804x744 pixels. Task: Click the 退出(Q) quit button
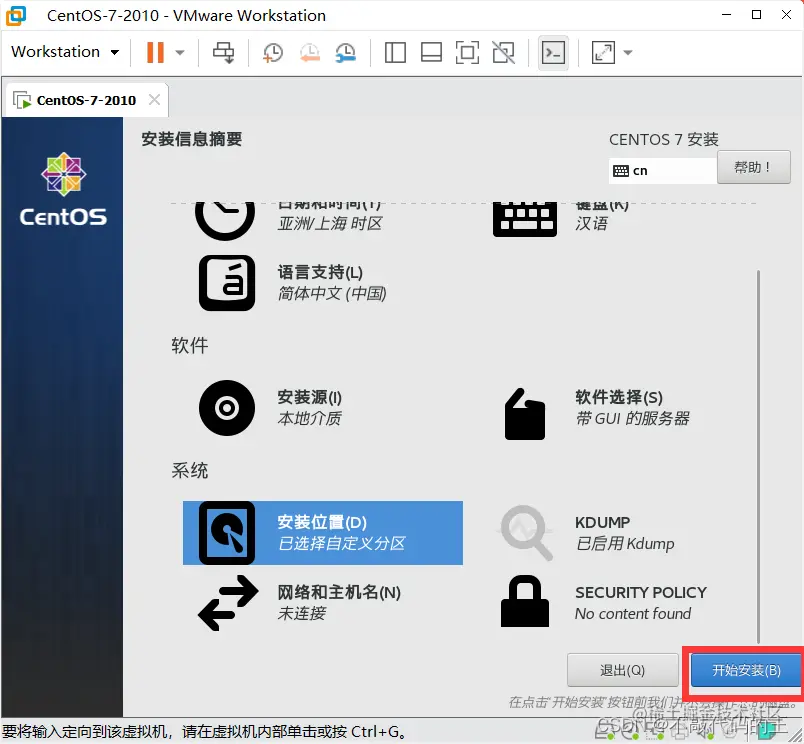pyautogui.click(x=622, y=670)
